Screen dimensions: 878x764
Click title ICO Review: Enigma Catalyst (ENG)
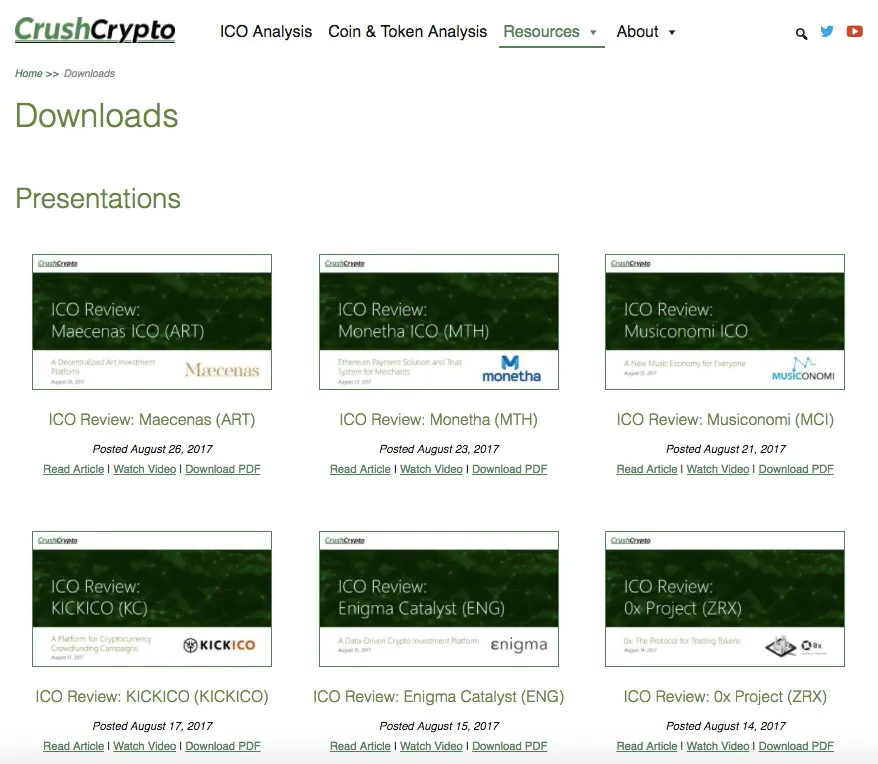tap(438, 696)
